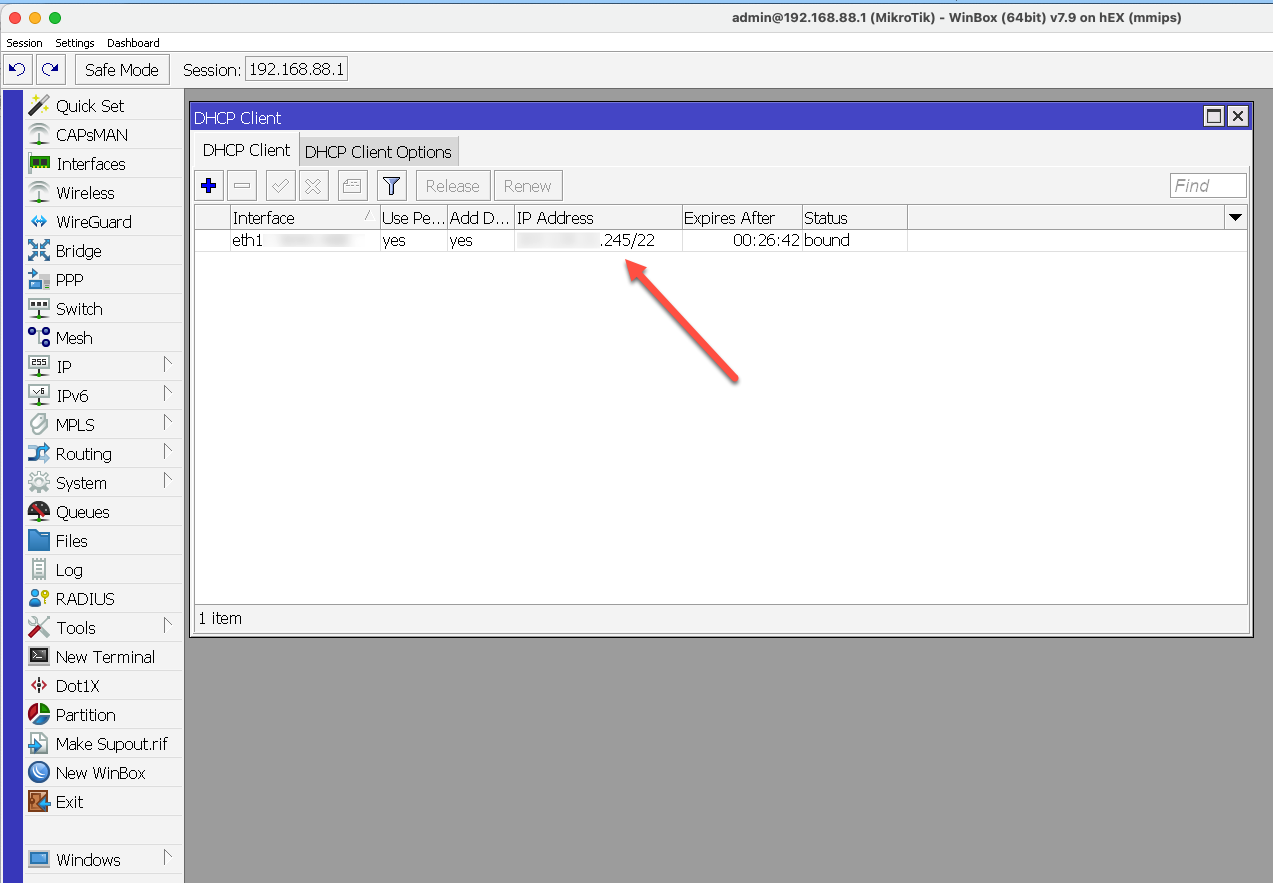Open the filter in DHCP Client window
The height and width of the screenshot is (883, 1273).
(x=391, y=185)
